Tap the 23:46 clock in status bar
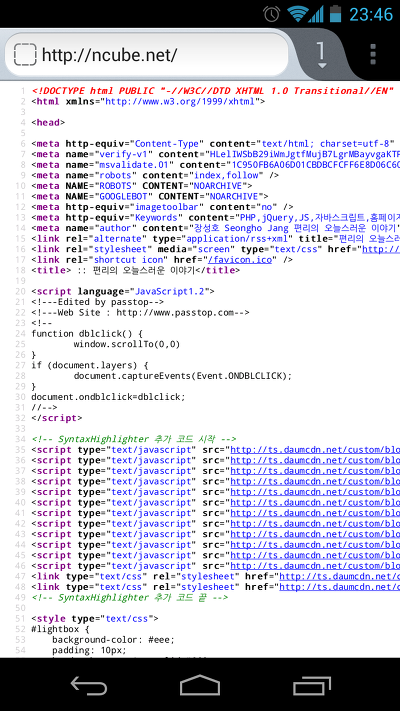 371,15
